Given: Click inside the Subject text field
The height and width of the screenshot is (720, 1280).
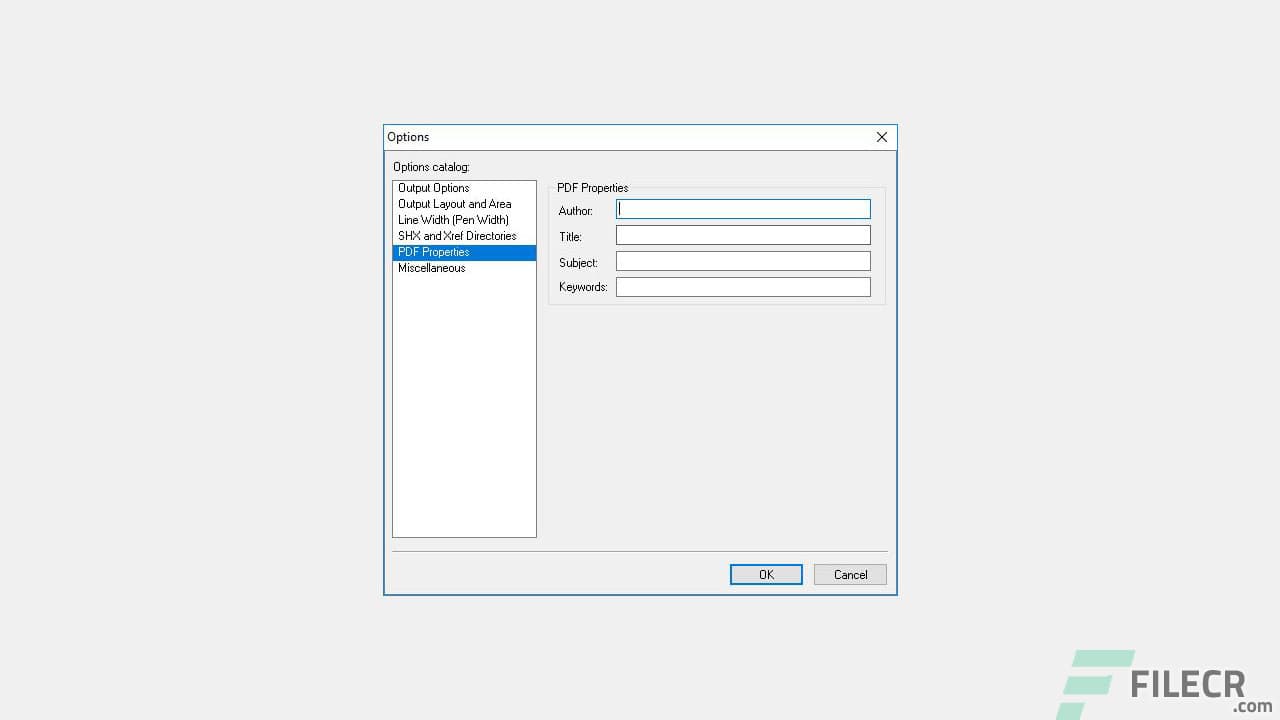Looking at the screenshot, I should coord(742,261).
